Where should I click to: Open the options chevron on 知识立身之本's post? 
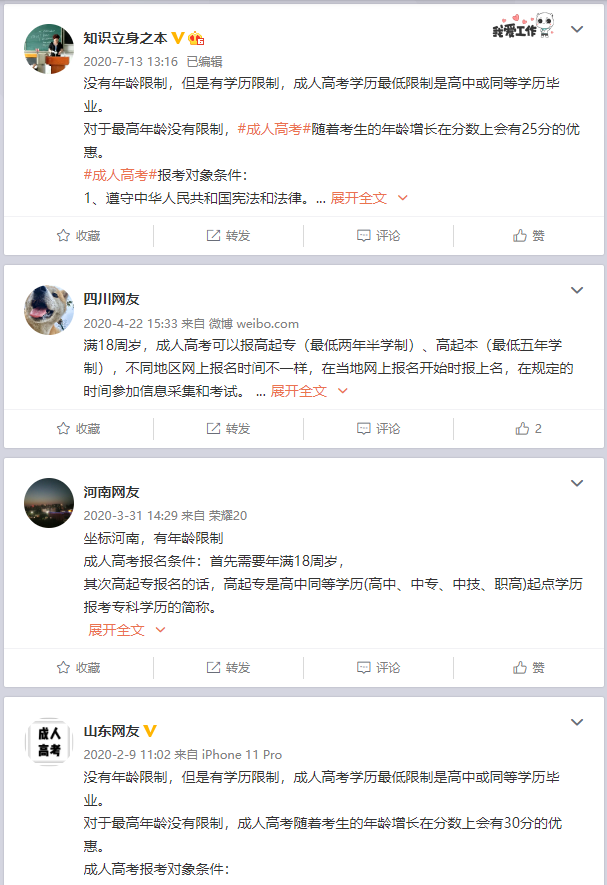576,30
